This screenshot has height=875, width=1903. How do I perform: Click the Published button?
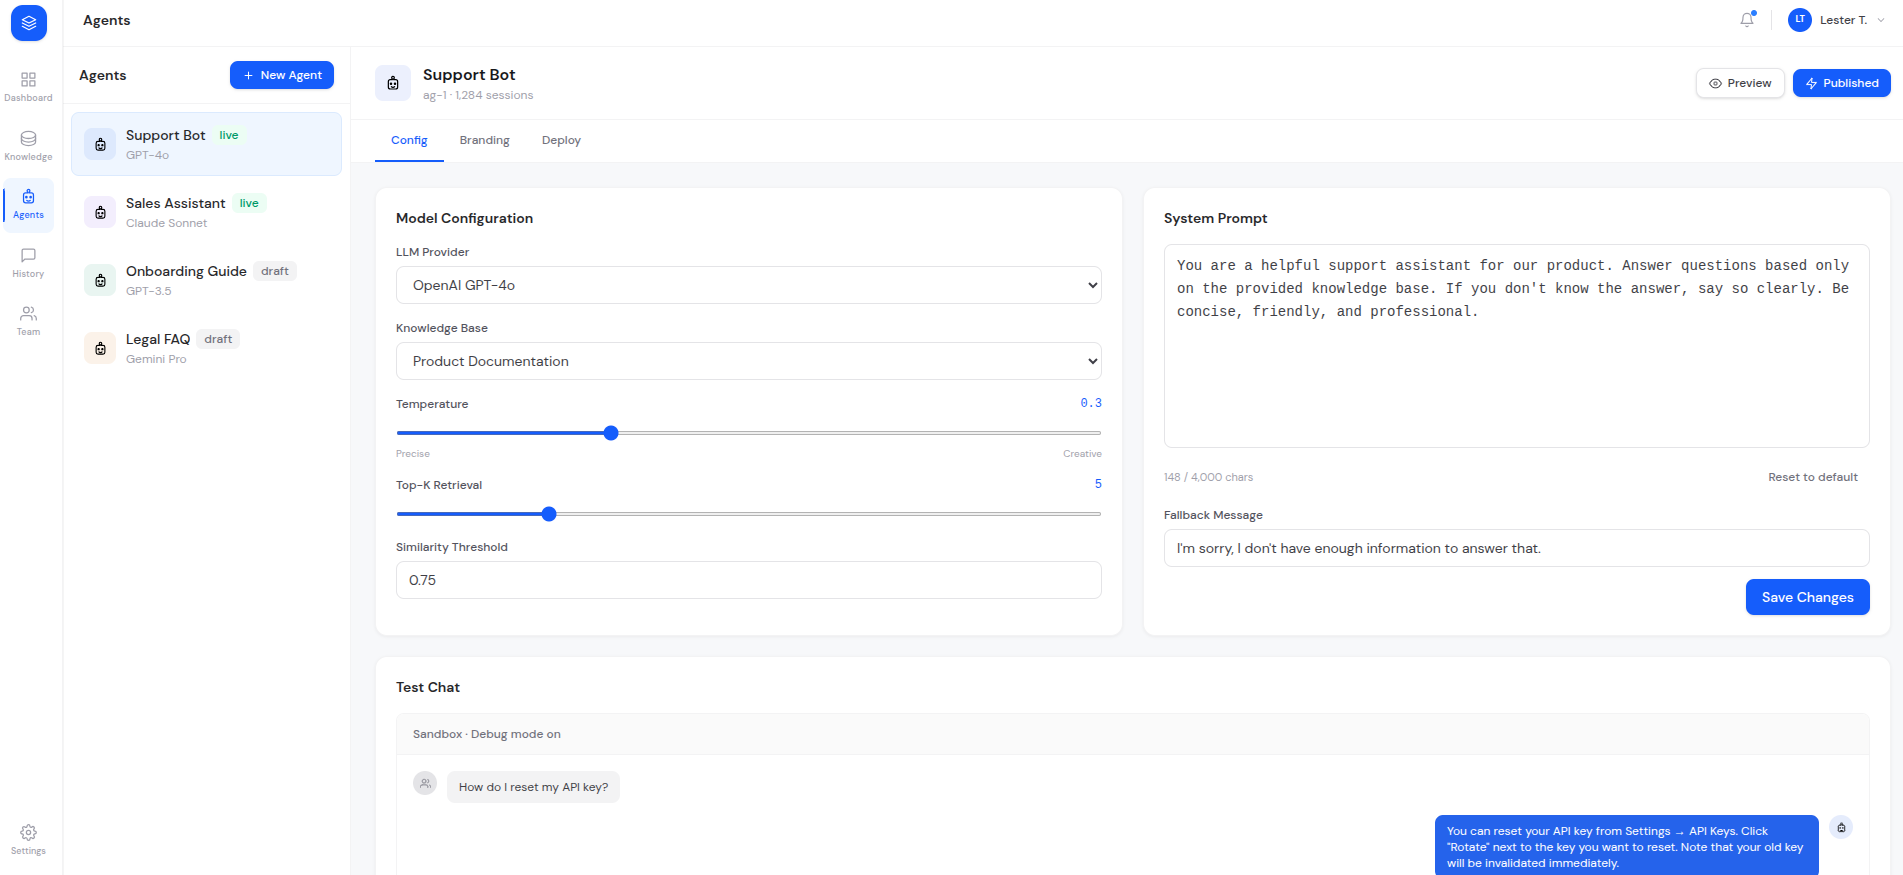[x=1841, y=83]
